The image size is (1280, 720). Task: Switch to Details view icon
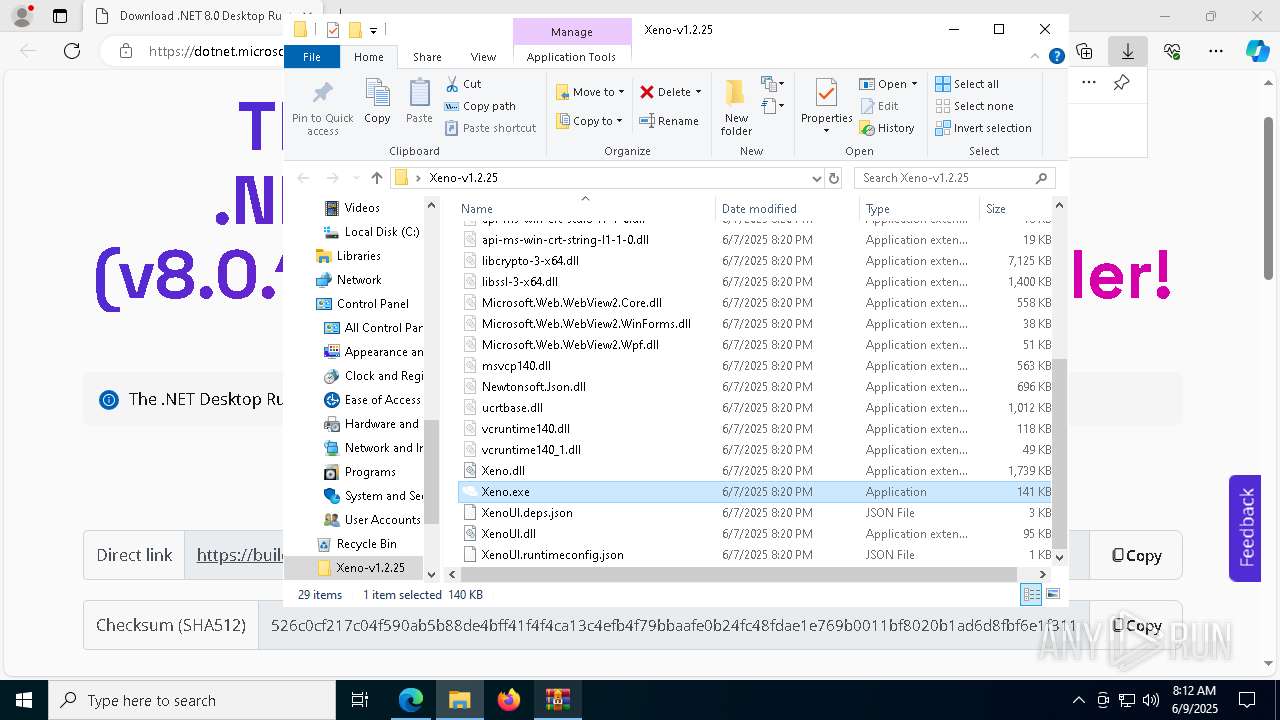(1030, 595)
